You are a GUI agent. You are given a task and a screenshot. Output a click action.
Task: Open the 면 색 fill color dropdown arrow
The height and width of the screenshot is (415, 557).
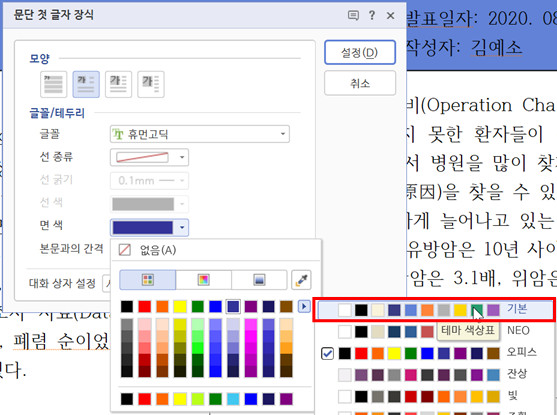182,227
